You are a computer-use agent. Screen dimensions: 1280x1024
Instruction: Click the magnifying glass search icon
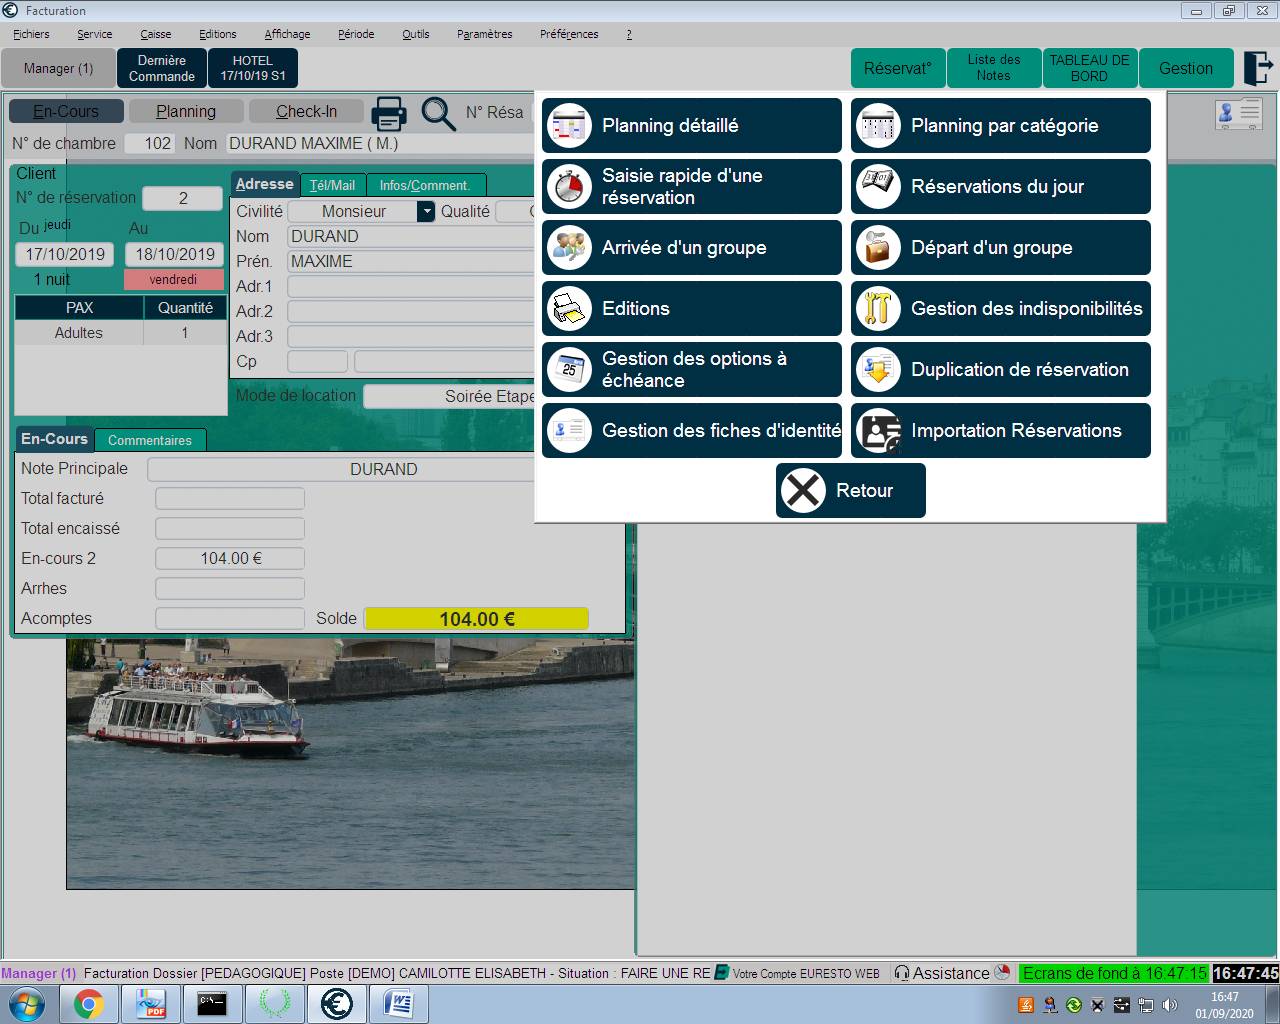point(438,113)
